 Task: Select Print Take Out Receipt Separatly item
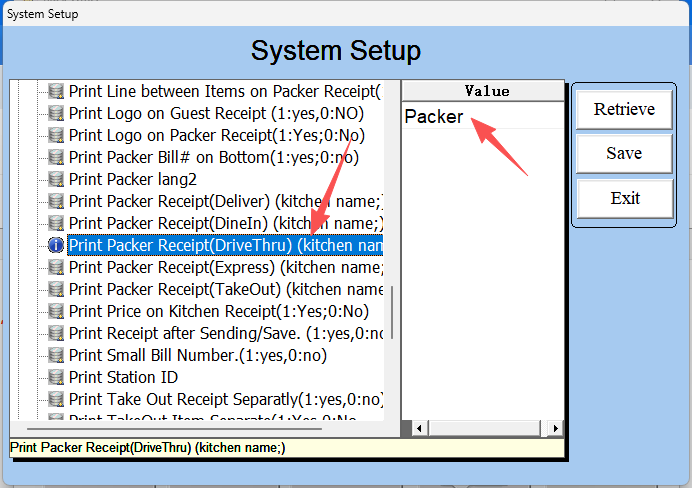tap(225, 399)
